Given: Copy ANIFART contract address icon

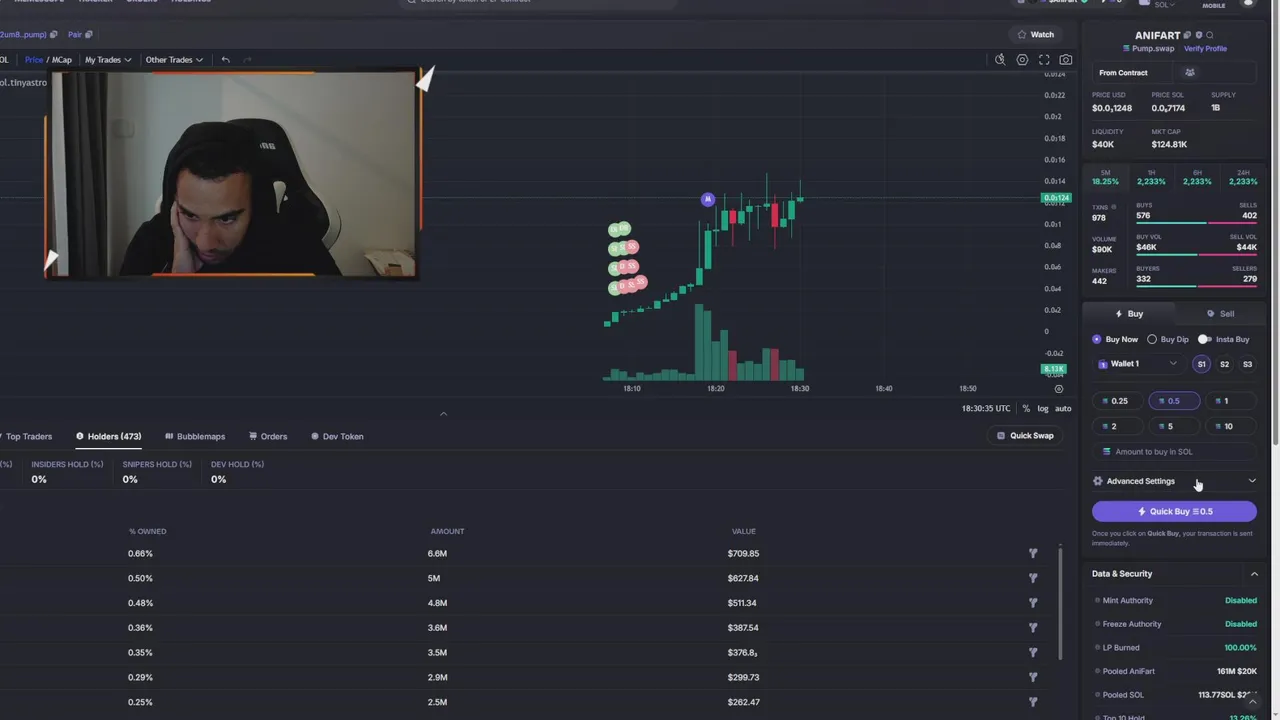Looking at the screenshot, I should (1189, 35).
